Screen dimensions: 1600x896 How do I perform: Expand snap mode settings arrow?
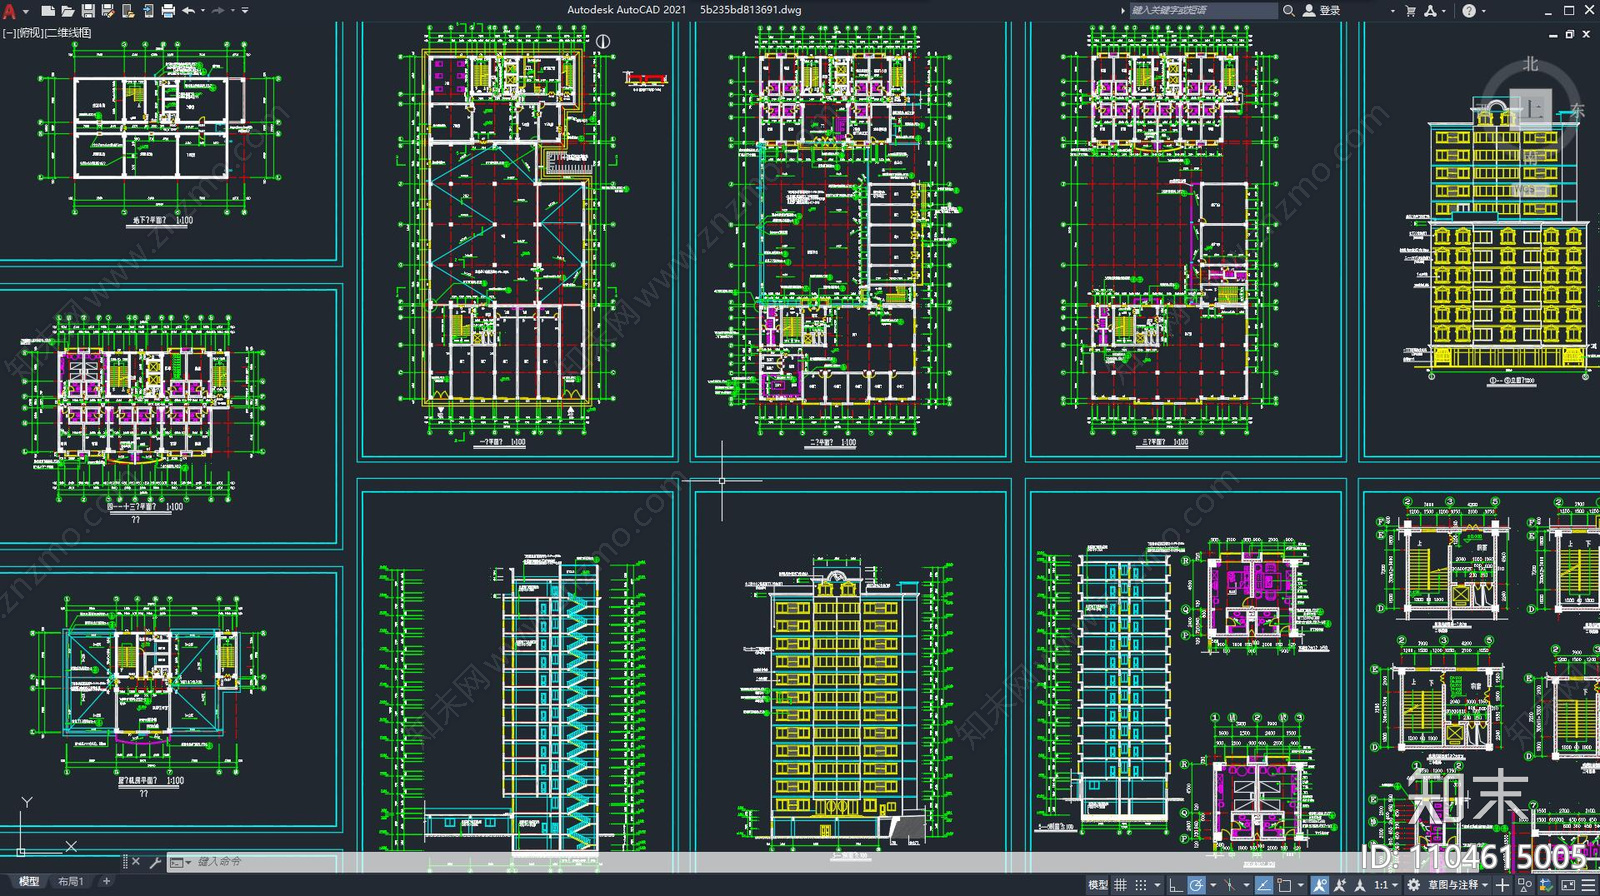(x=1157, y=885)
